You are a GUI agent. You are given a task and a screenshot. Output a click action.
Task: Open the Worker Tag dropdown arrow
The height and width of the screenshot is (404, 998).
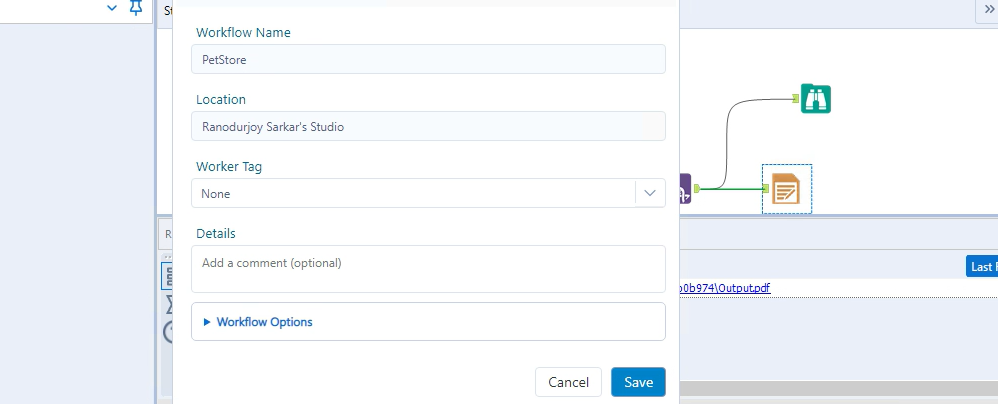coord(650,193)
